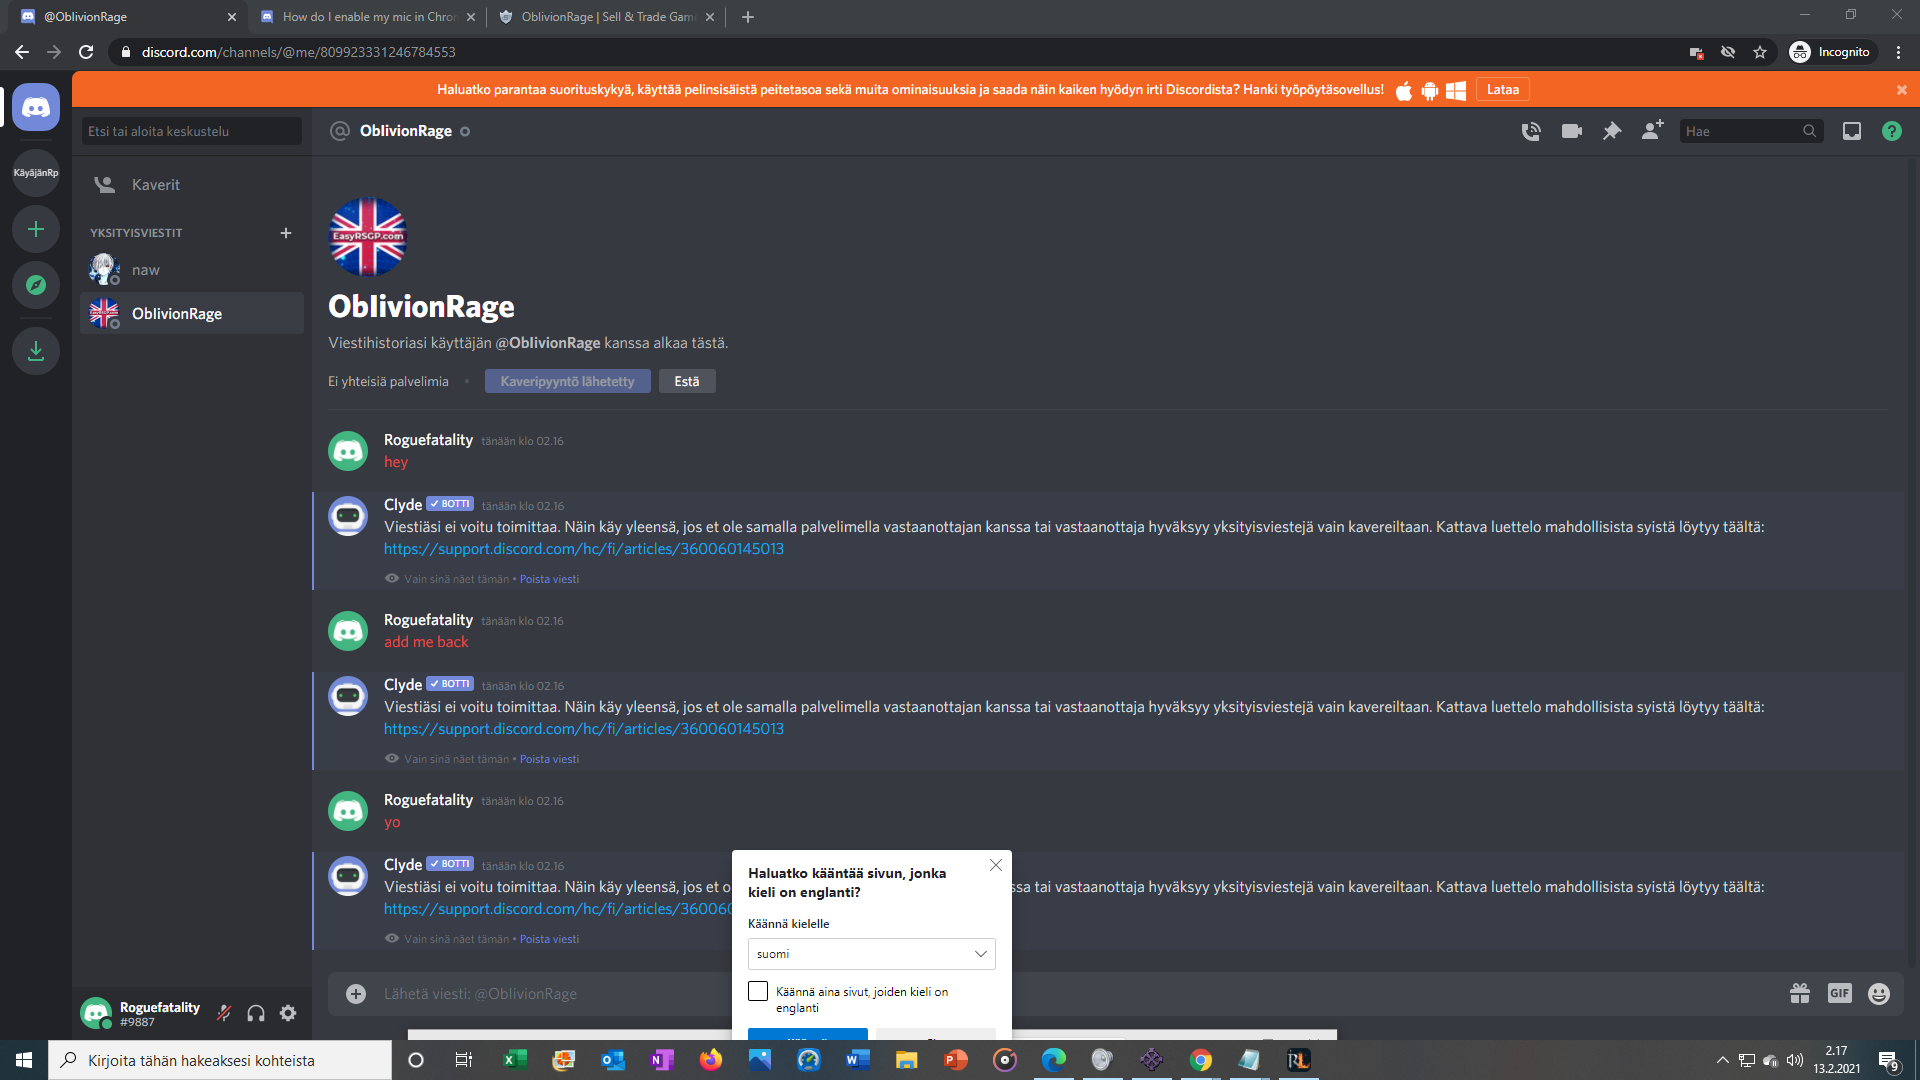
Task: Switch to the mic help Chrome tab
Action: 368,17
